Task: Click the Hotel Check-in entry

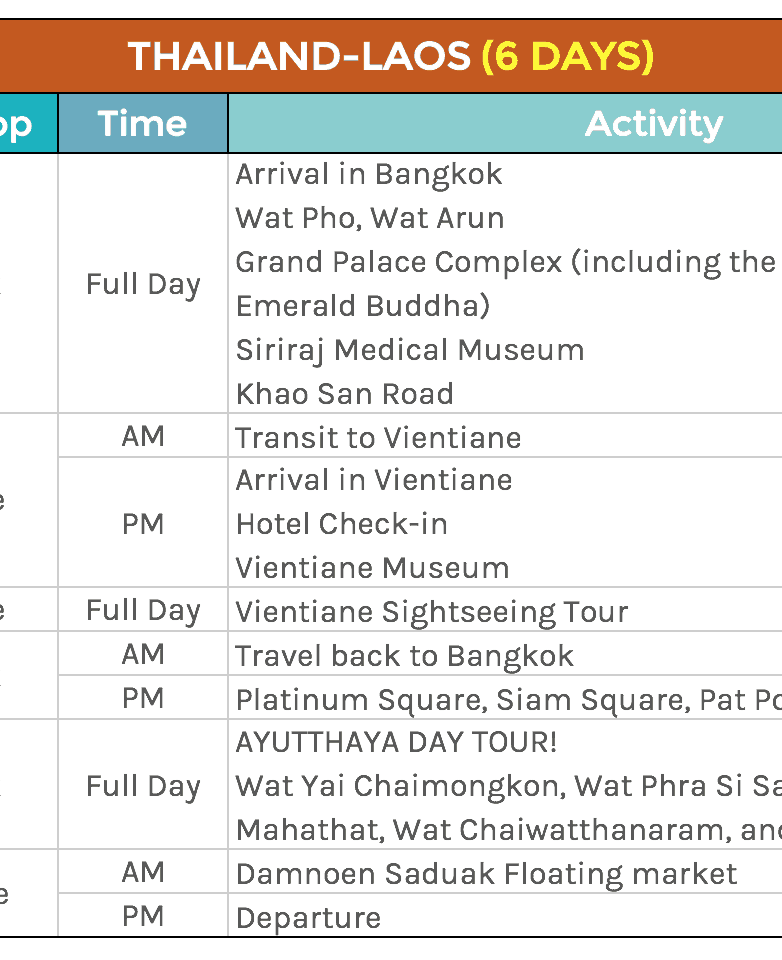Action: [342, 524]
